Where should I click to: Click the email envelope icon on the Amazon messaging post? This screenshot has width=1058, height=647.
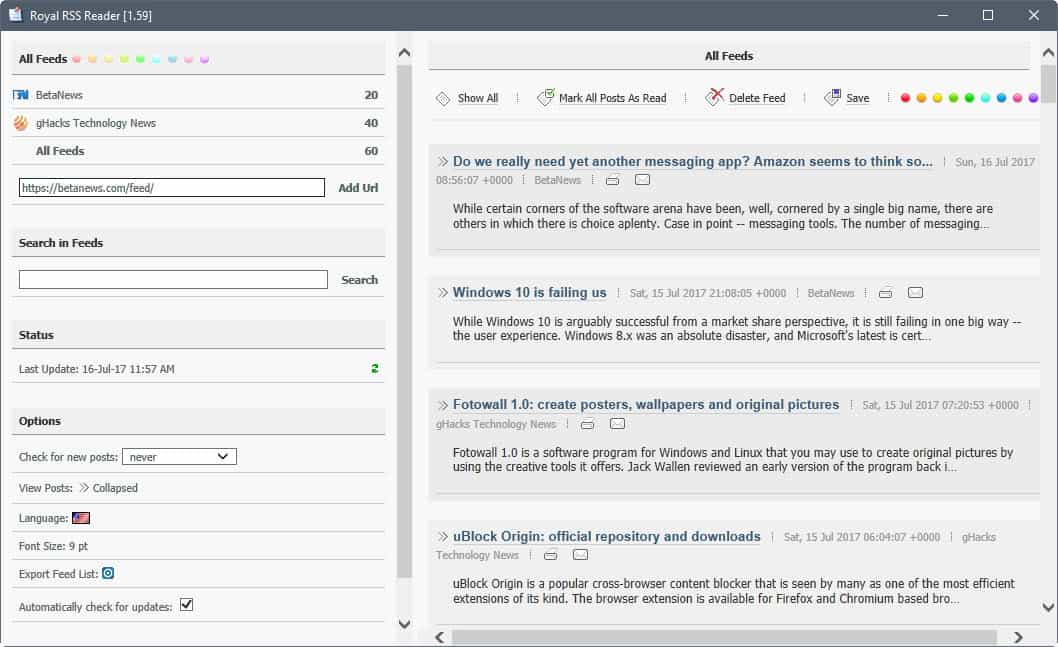click(642, 179)
